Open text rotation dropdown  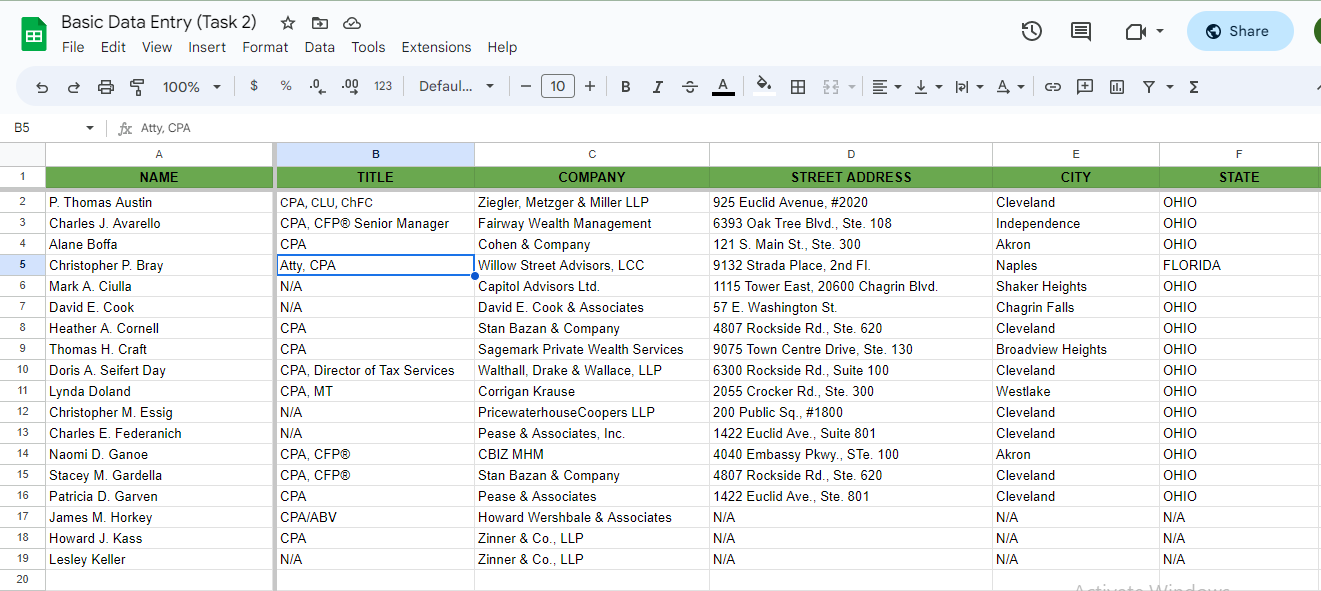coord(1010,87)
